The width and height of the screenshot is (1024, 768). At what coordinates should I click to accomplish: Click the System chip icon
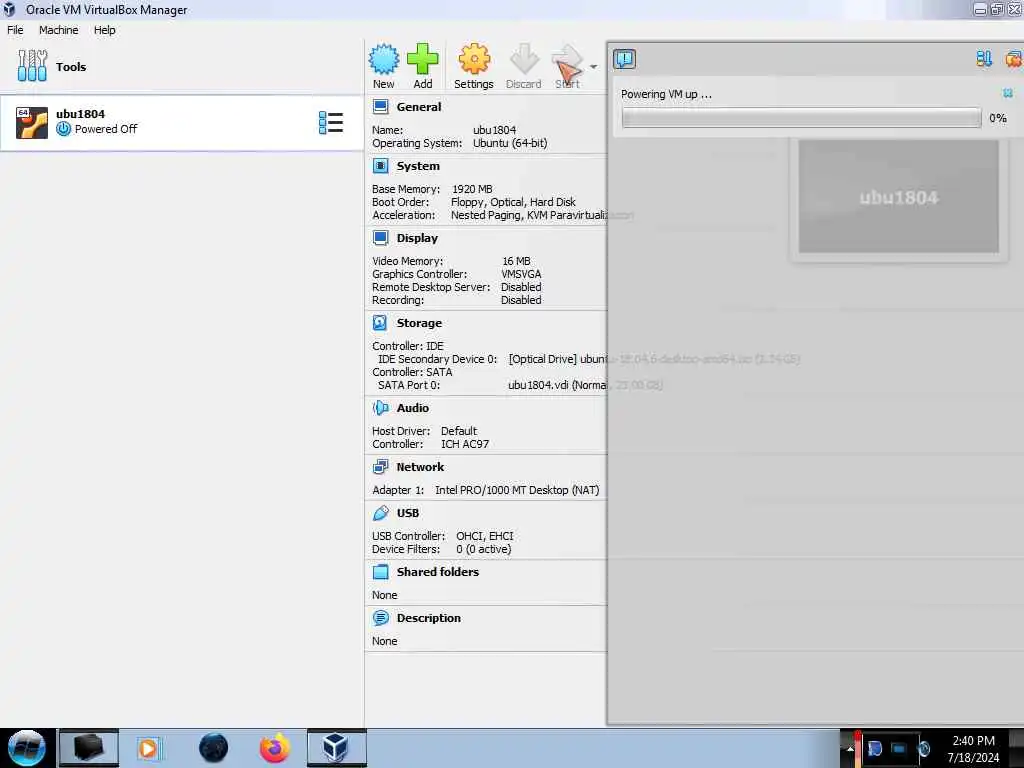point(380,166)
